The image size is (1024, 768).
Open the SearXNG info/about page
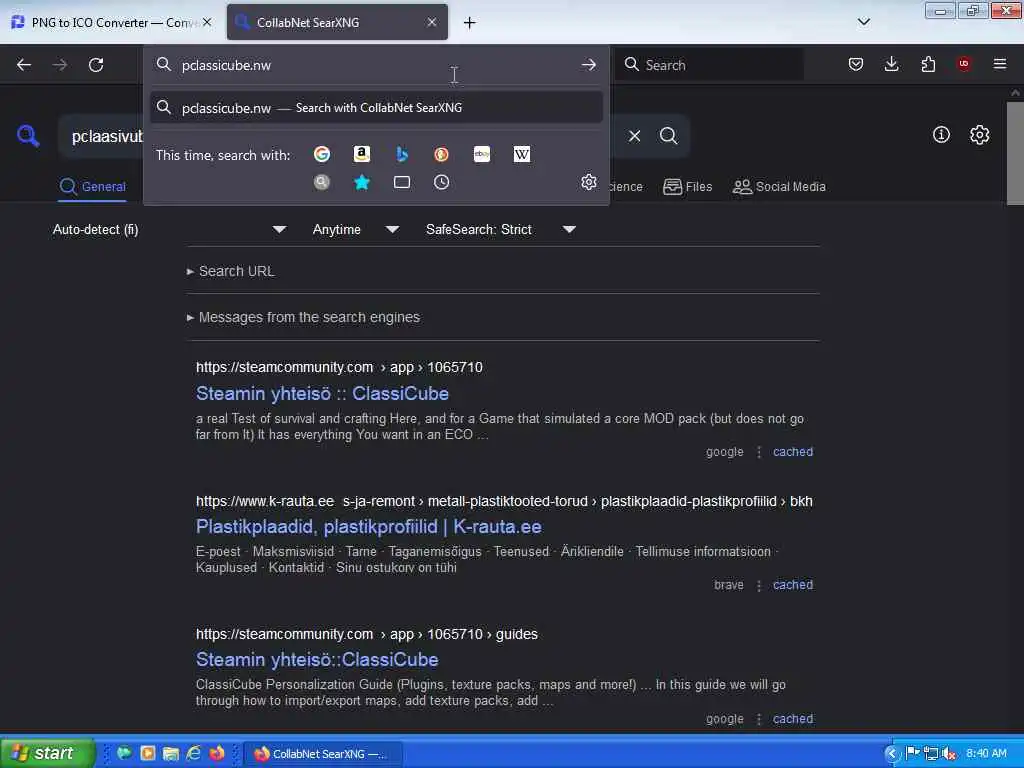pyautogui.click(x=941, y=135)
